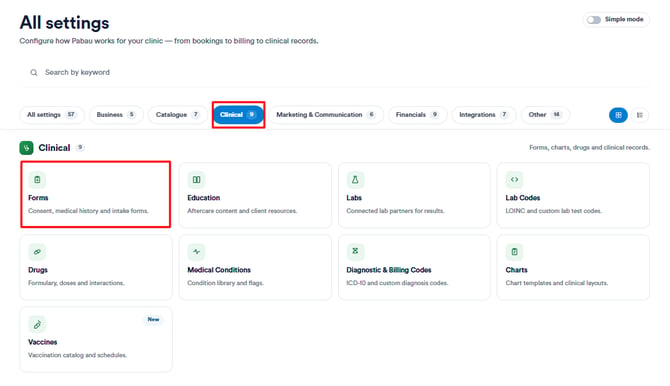
Task: Open the Drugs title link
Action: 38,270
